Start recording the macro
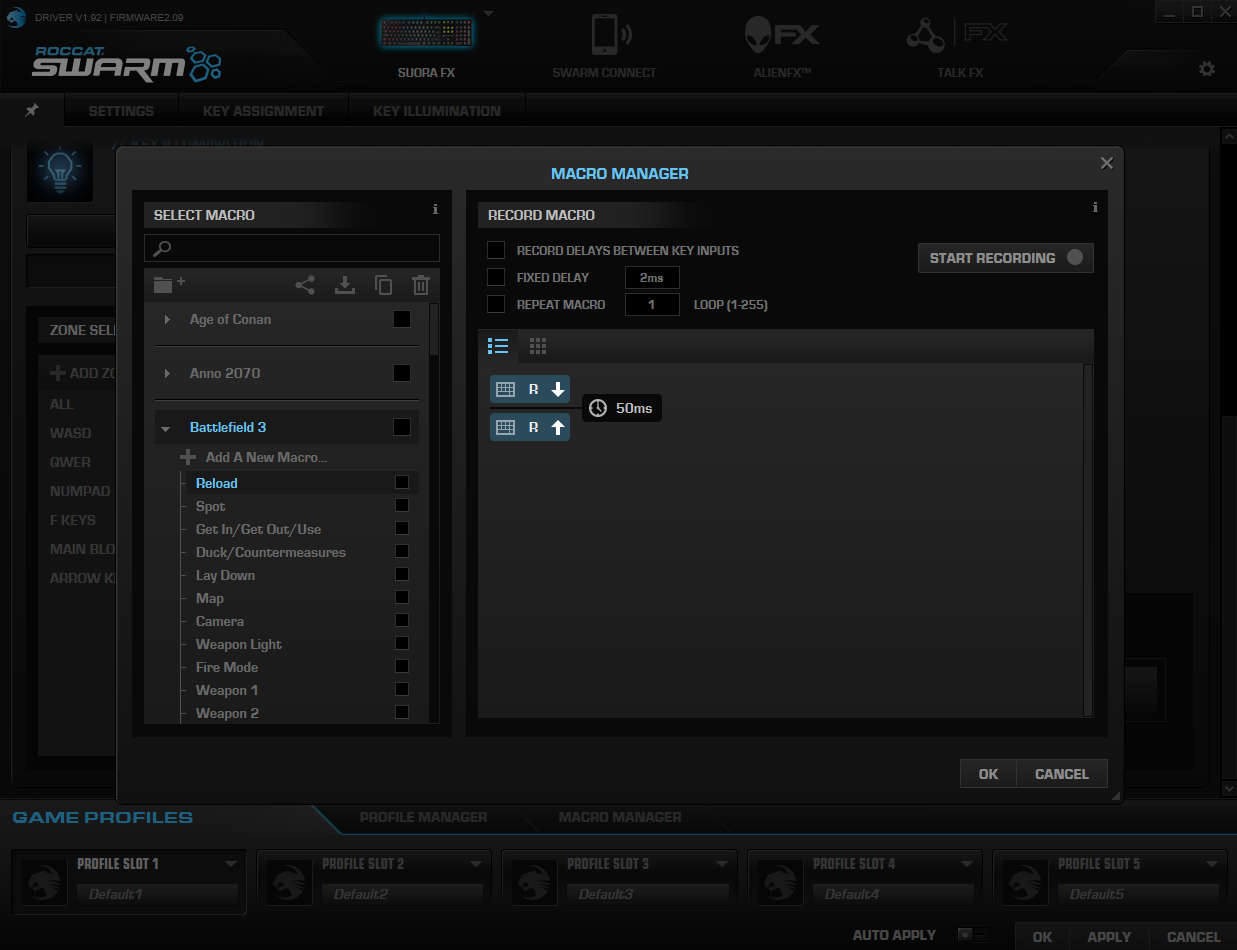Screen dimensions: 1237x950 point(1005,258)
